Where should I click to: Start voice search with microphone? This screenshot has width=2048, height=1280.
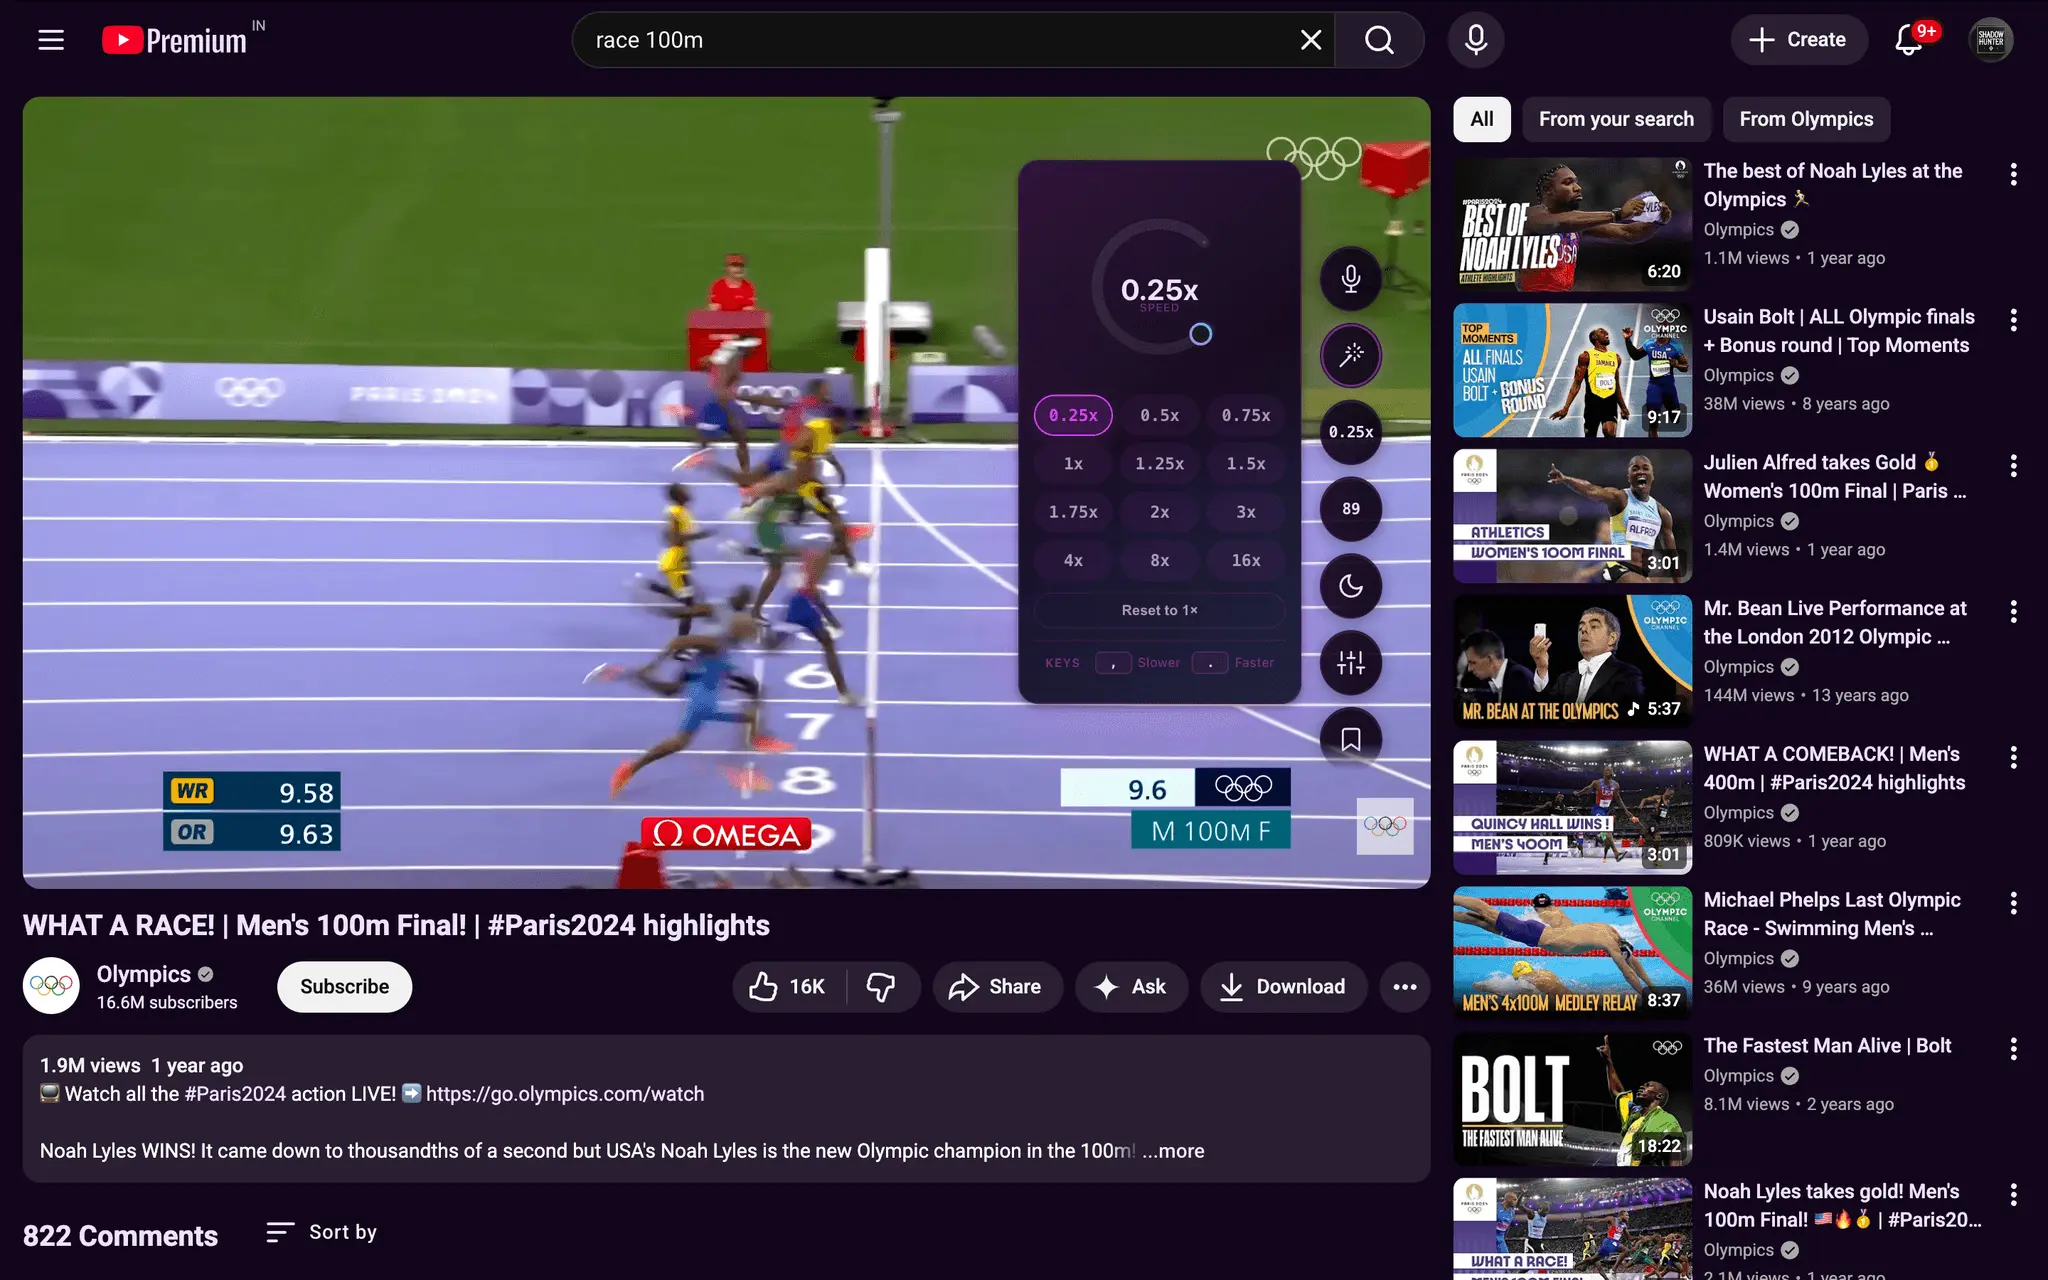point(1475,40)
